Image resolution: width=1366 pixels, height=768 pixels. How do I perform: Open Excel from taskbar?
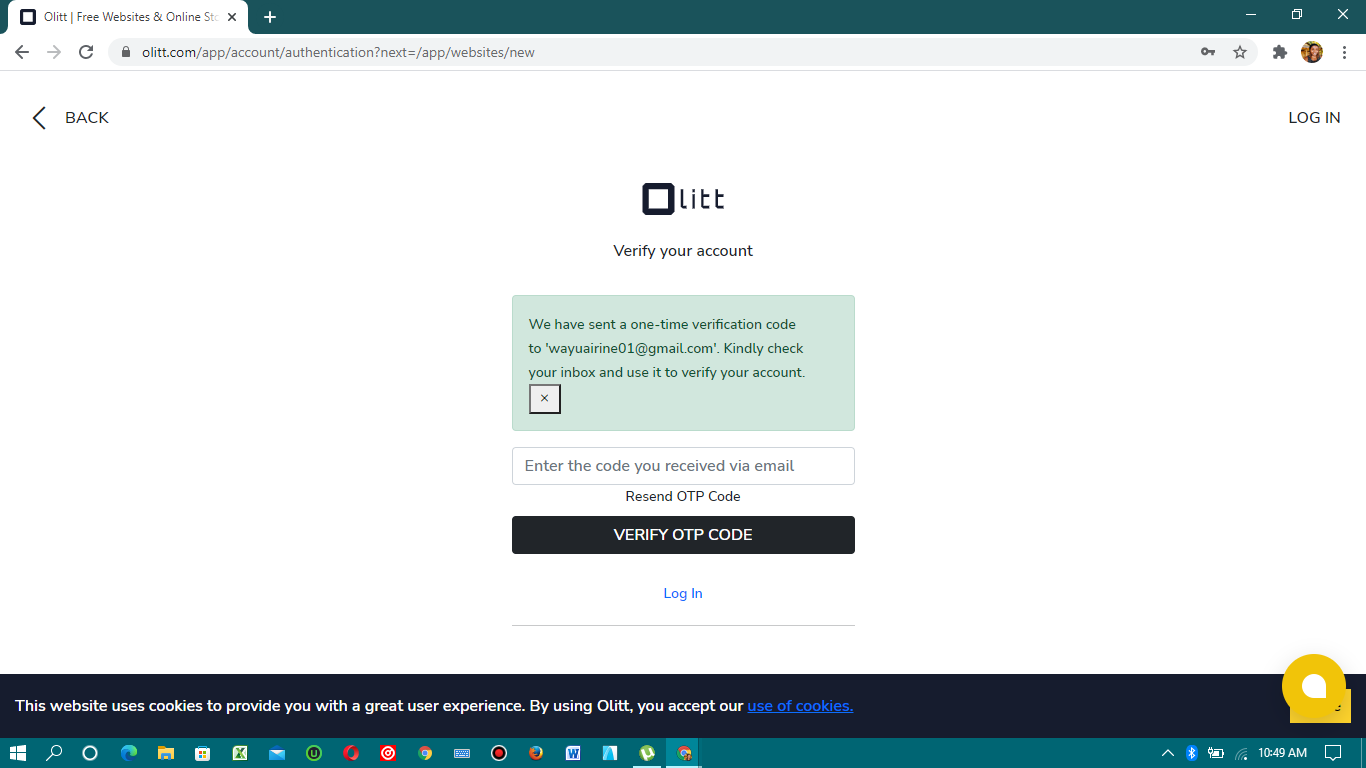[240, 753]
